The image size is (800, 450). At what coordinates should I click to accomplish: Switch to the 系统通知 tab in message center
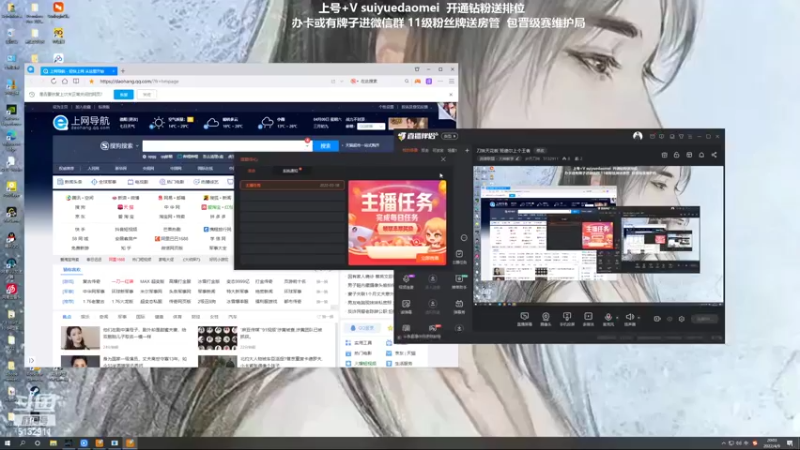click(x=291, y=170)
